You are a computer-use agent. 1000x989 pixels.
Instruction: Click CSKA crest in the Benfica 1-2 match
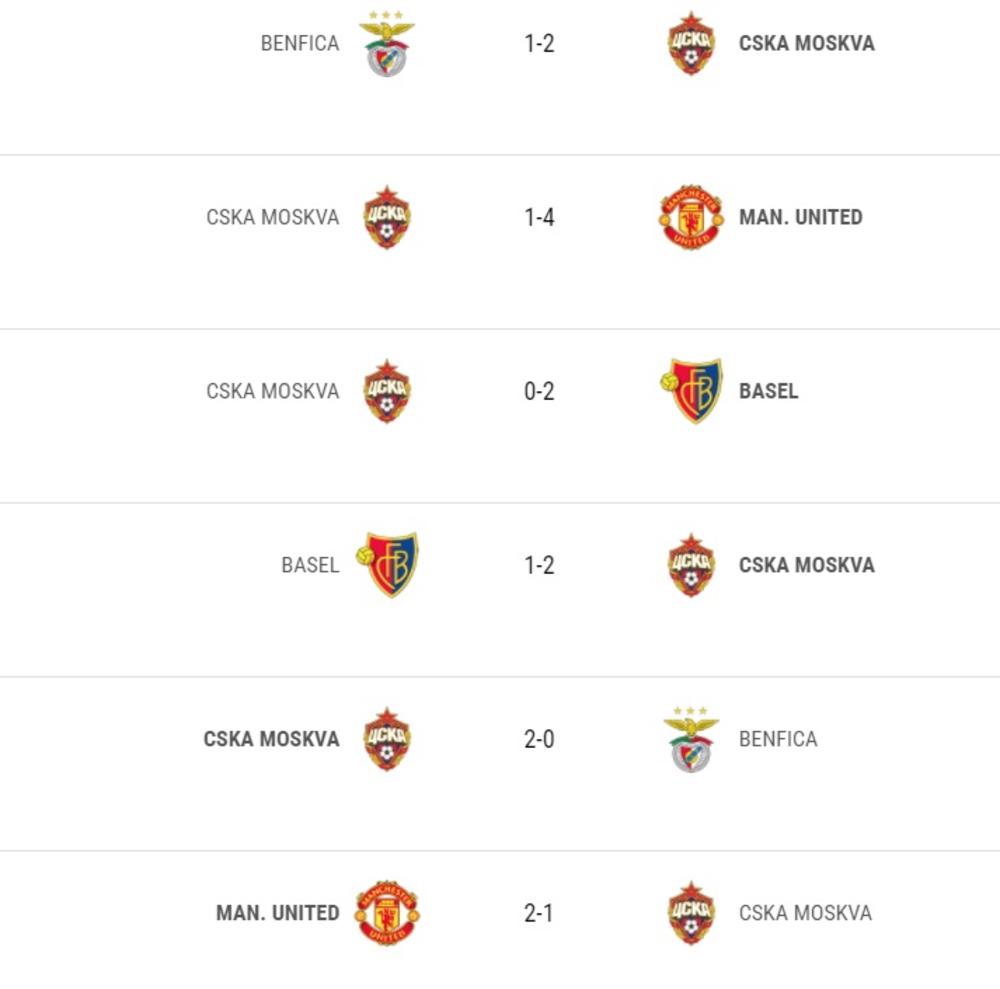[x=691, y=44]
